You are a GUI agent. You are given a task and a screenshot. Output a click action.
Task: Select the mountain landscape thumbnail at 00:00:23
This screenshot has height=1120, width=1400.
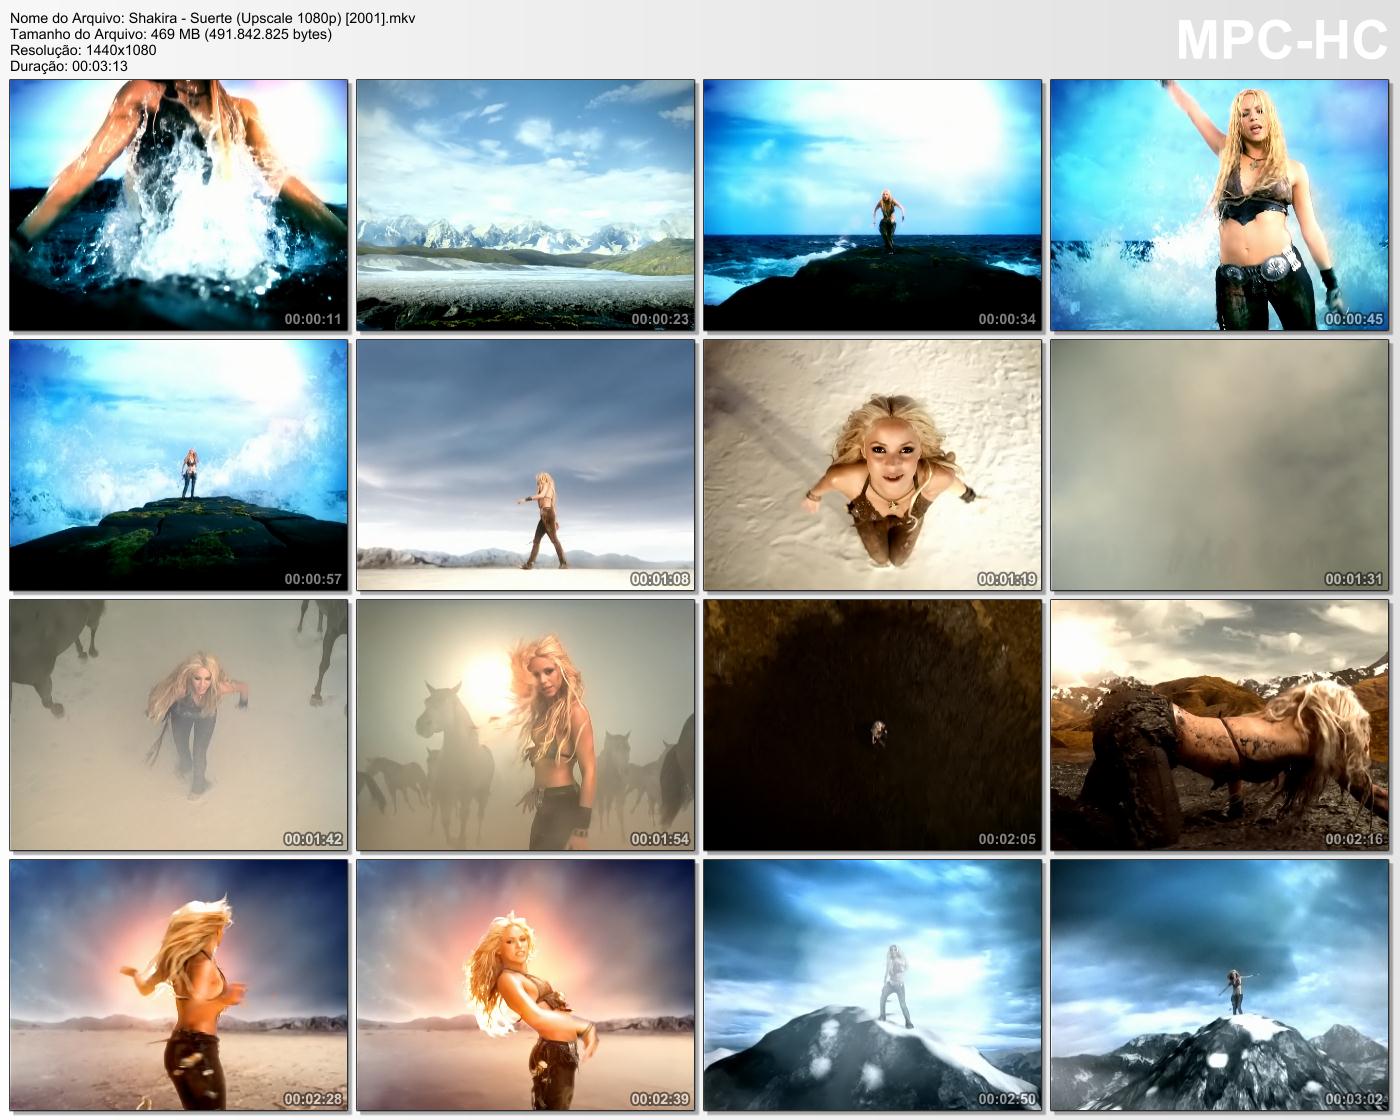pyautogui.click(x=526, y=205)
